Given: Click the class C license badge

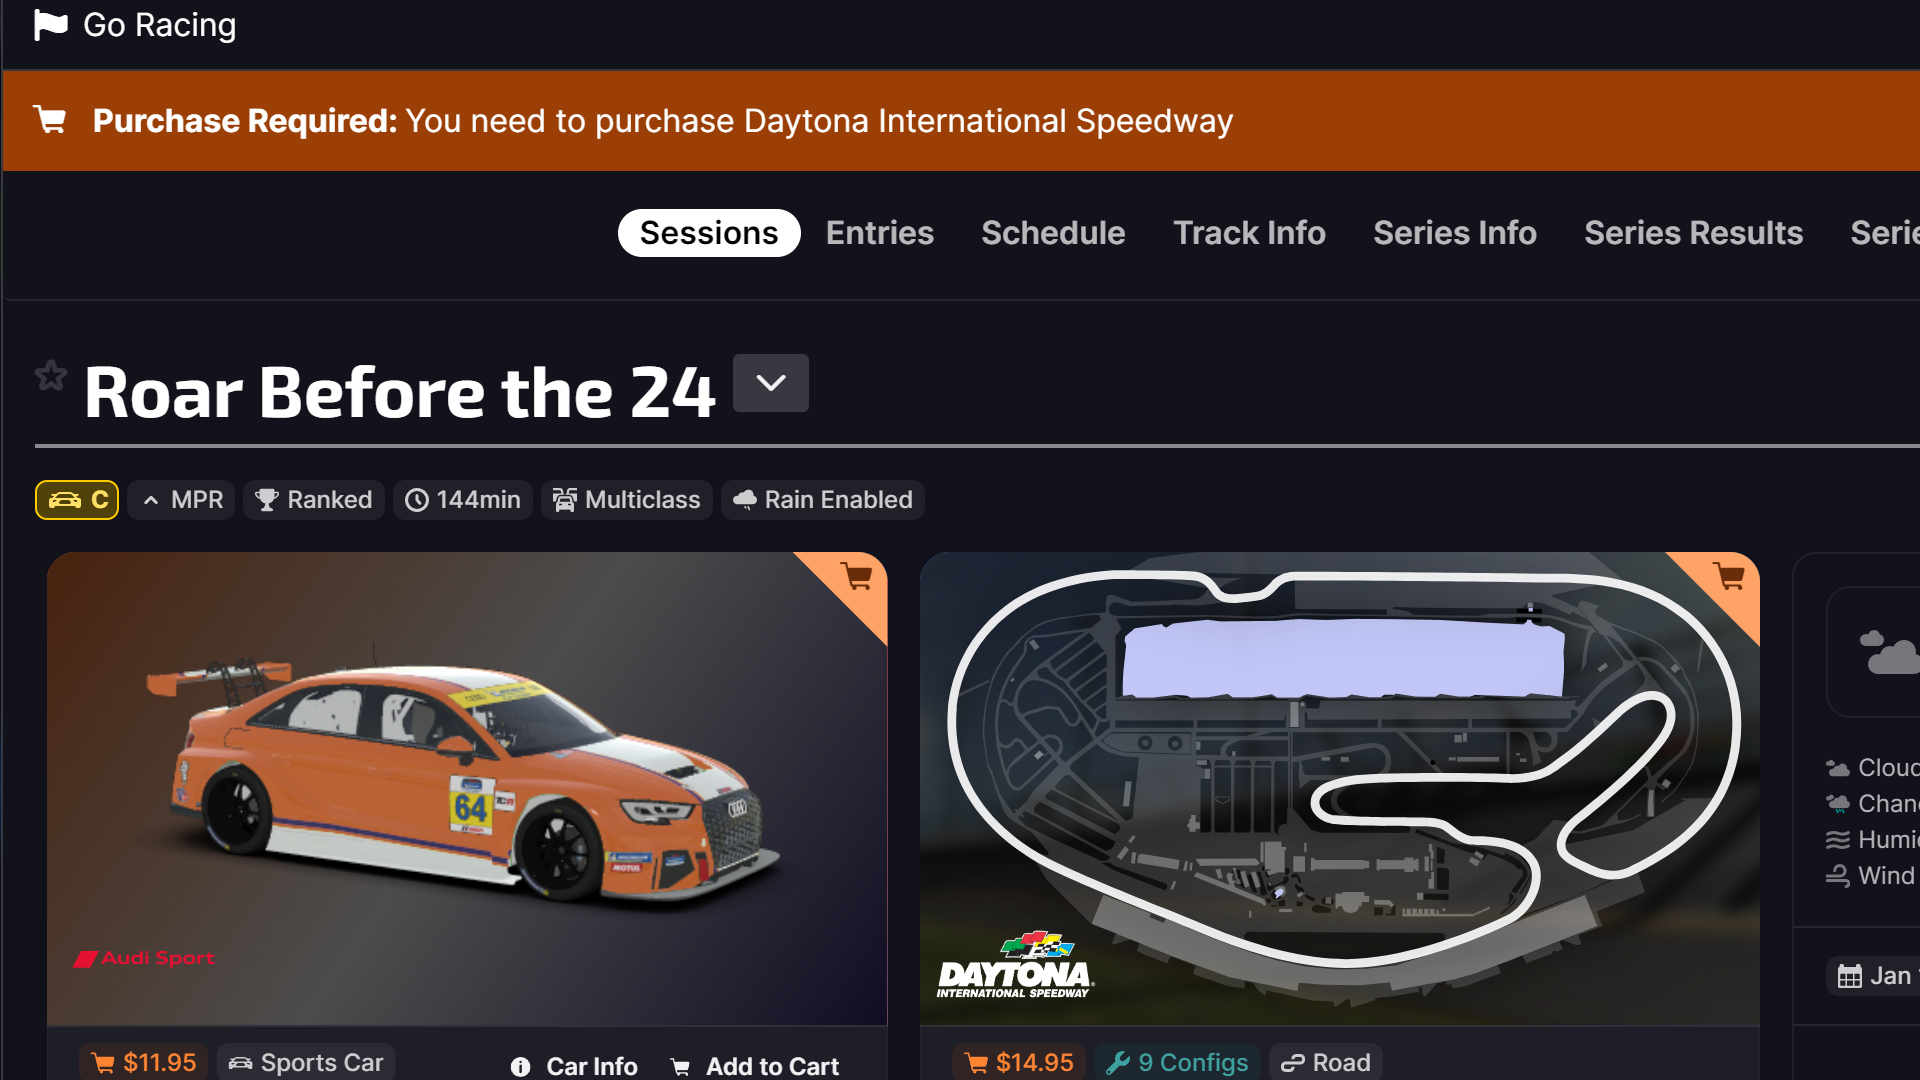Looking at the screenshot, I should [77, 500].
